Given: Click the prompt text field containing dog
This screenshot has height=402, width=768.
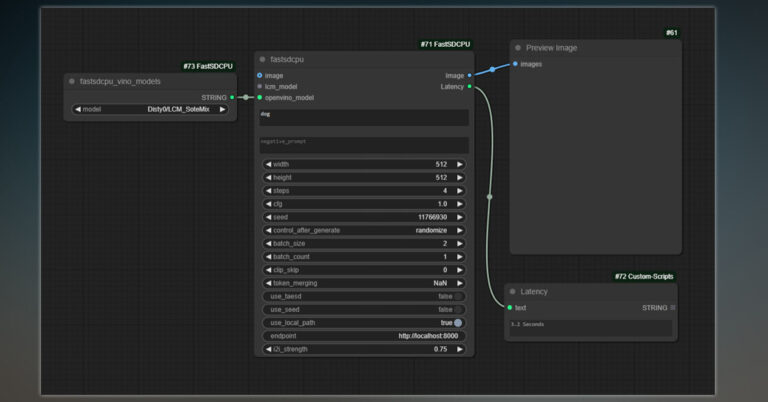Looking at the screenshot, I should [363, 118].
